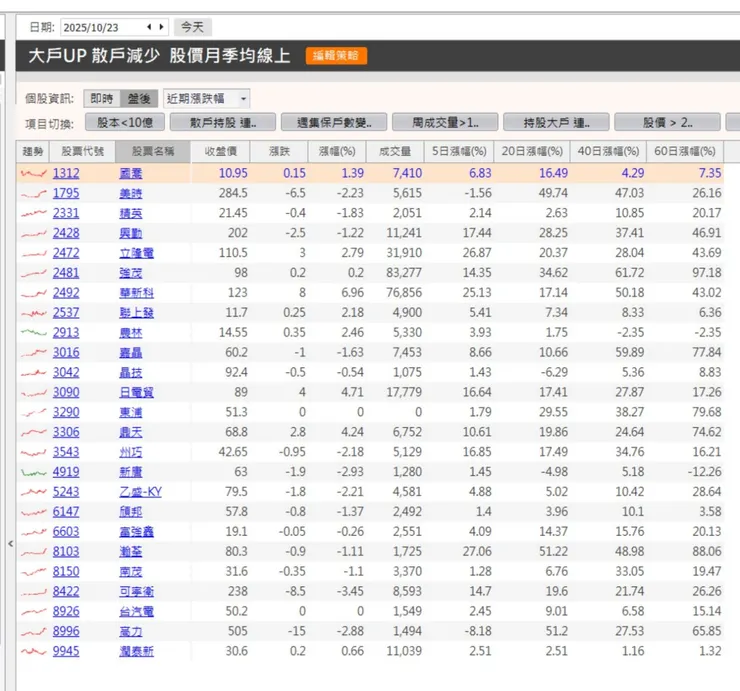
Task: Click the orange 編輯策略 button
Action: pos(336,56)
